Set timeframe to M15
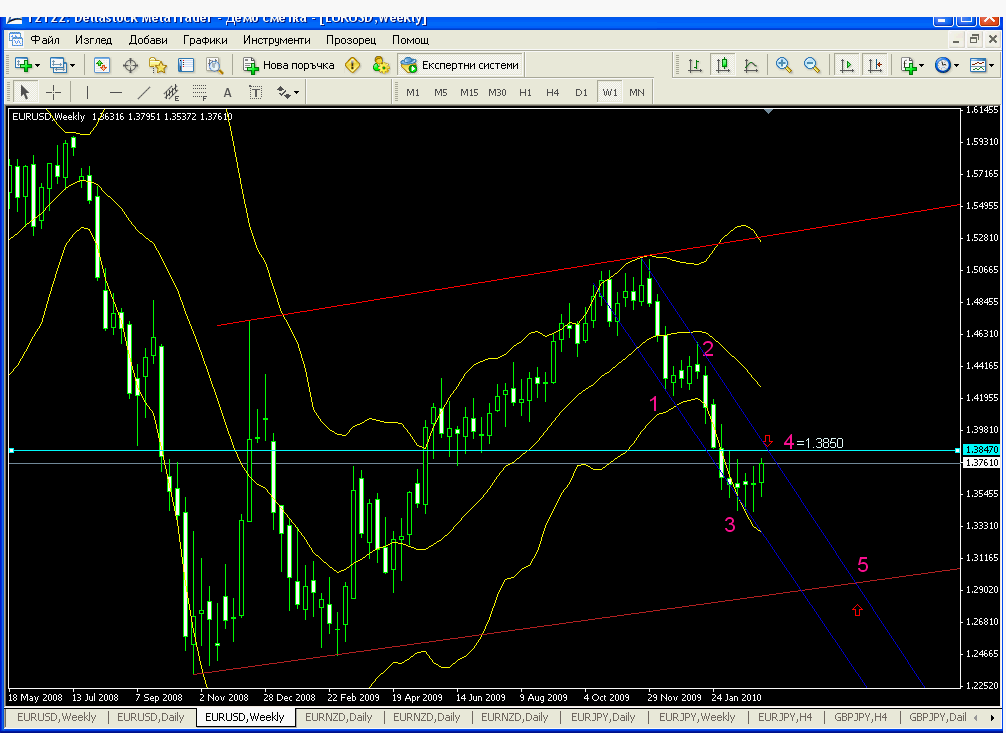The image size is (1006, 733). [x=469, y=92]
